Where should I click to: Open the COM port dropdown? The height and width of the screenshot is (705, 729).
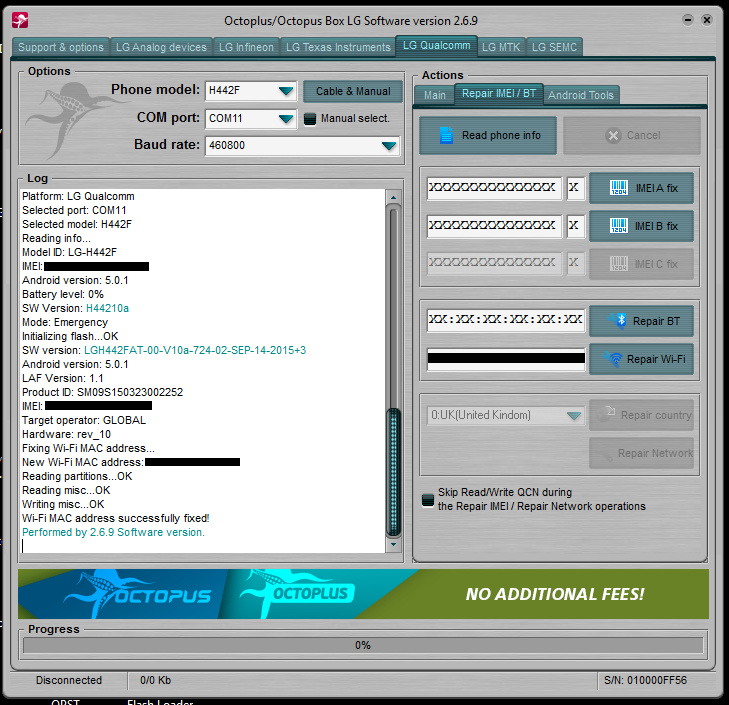(x=286, y=119)
